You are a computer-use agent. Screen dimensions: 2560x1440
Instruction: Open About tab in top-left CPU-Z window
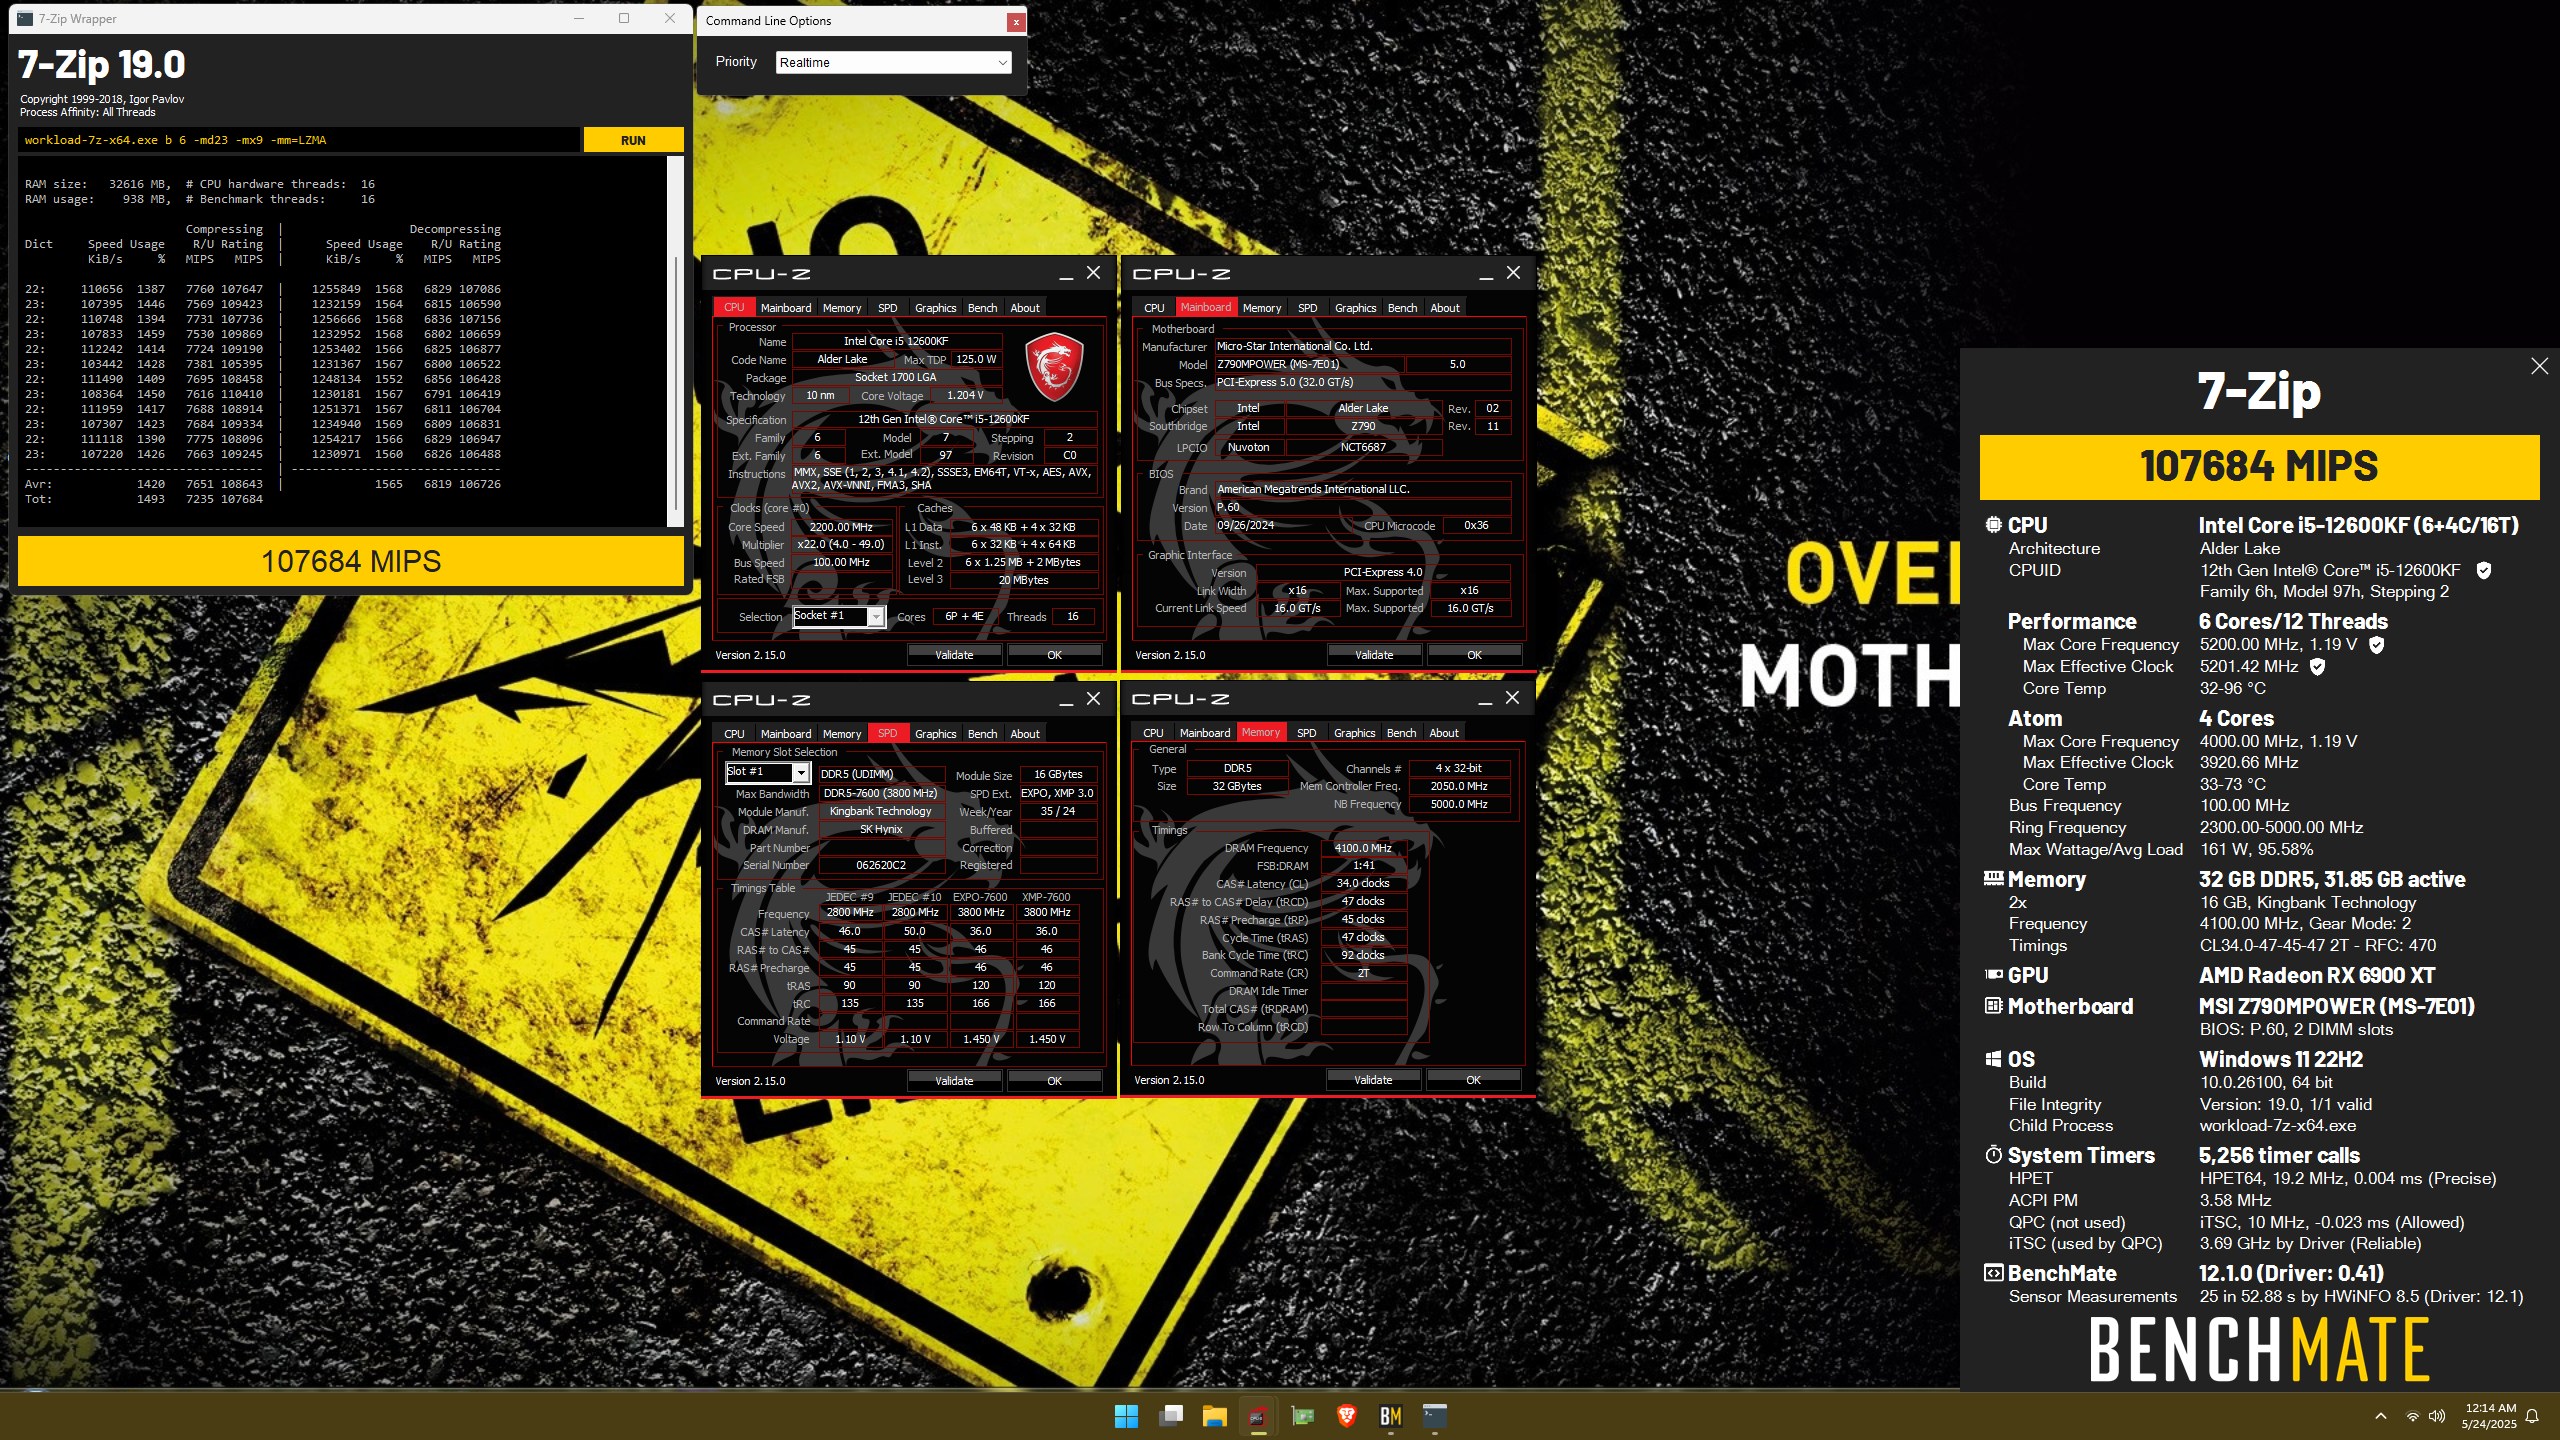click(1025, 308)
